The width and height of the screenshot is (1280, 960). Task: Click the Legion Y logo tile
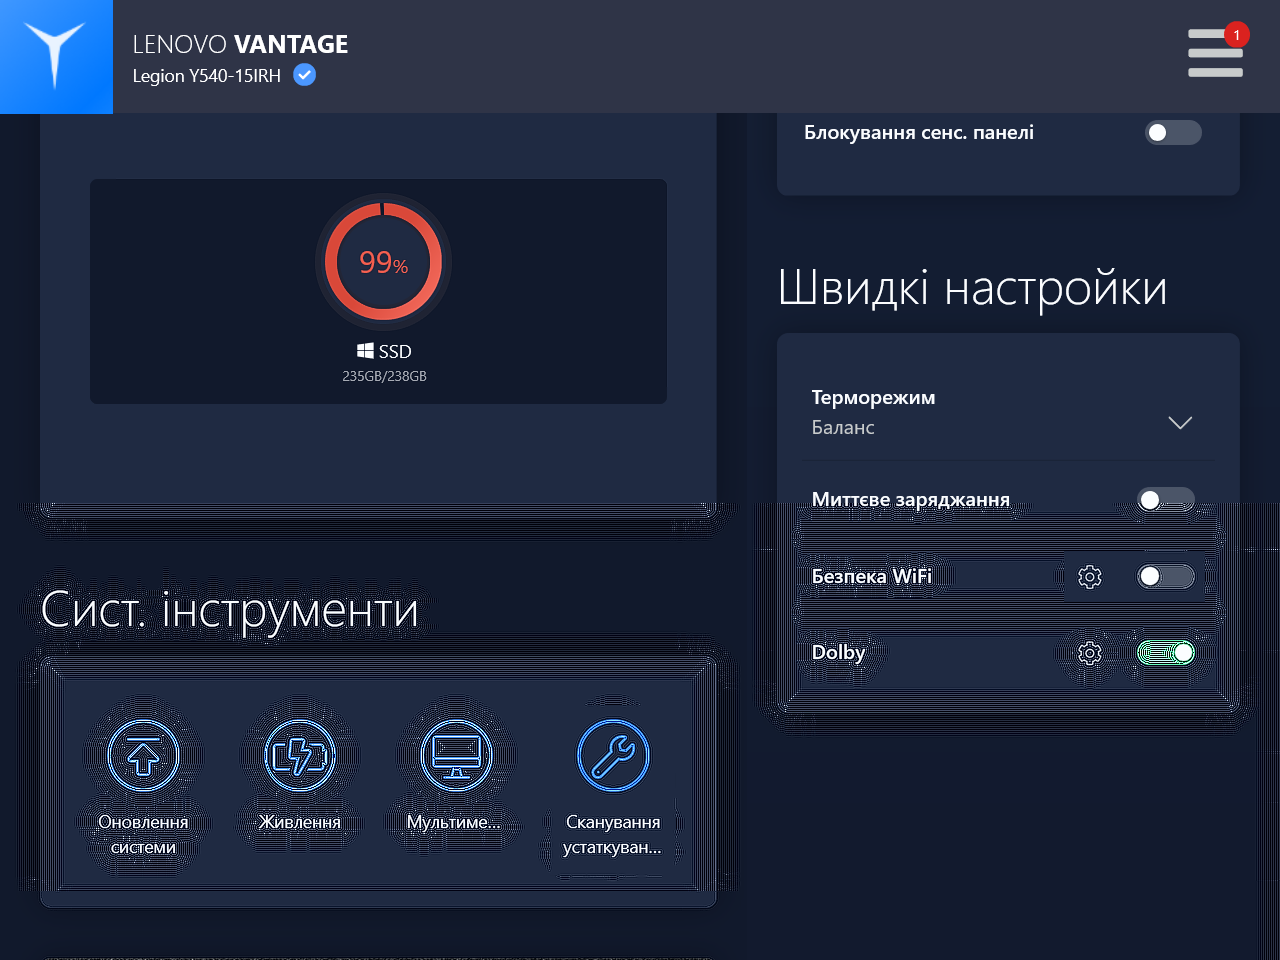(56, 57)
